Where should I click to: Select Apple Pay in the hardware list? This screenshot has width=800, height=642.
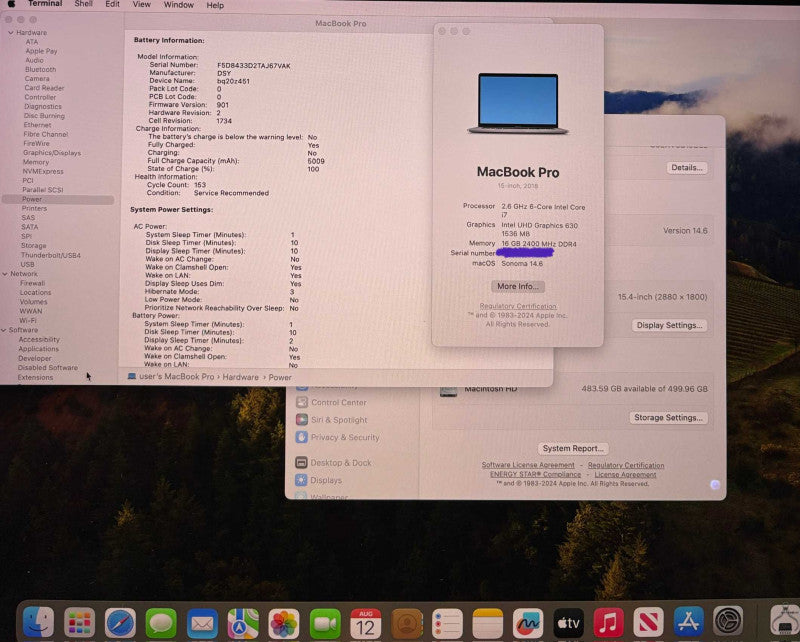[x=41, y=51]
